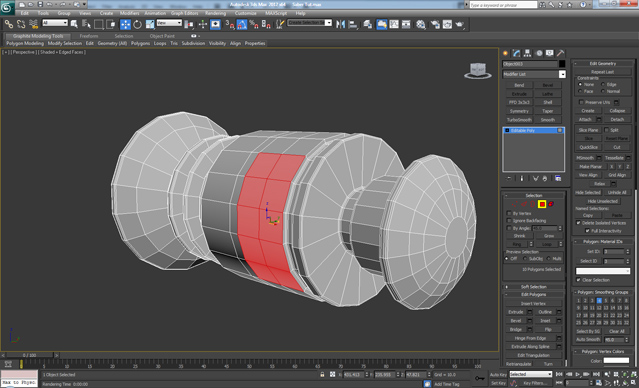639x388 pixels.
Task: Open Select by Name list icon
Action: [86, 24]
